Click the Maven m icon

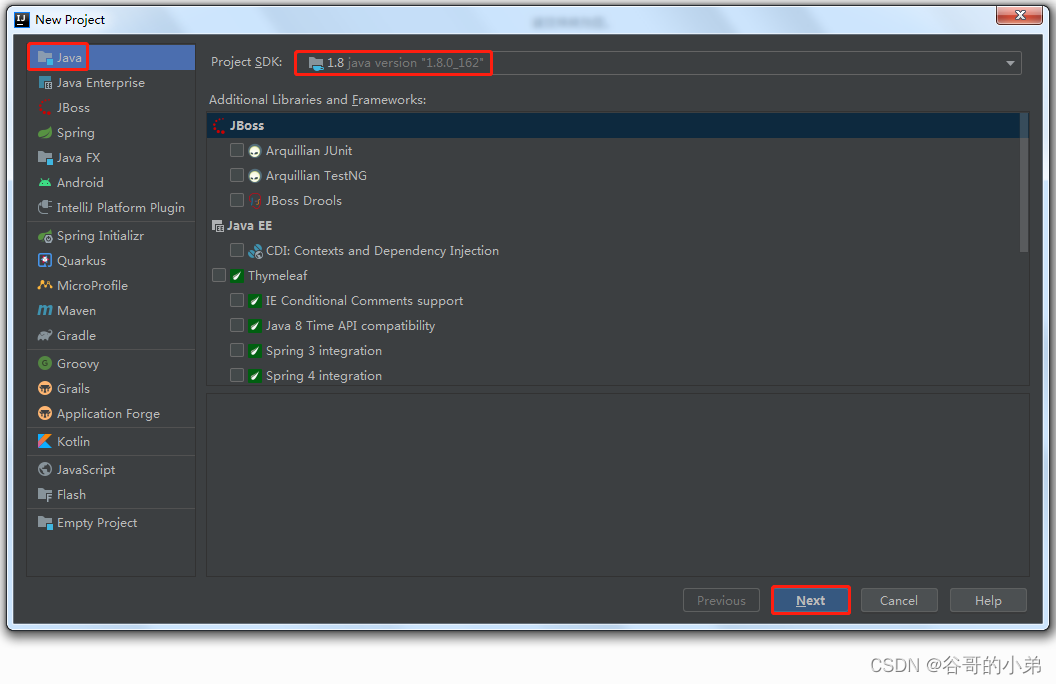[45, 310]
